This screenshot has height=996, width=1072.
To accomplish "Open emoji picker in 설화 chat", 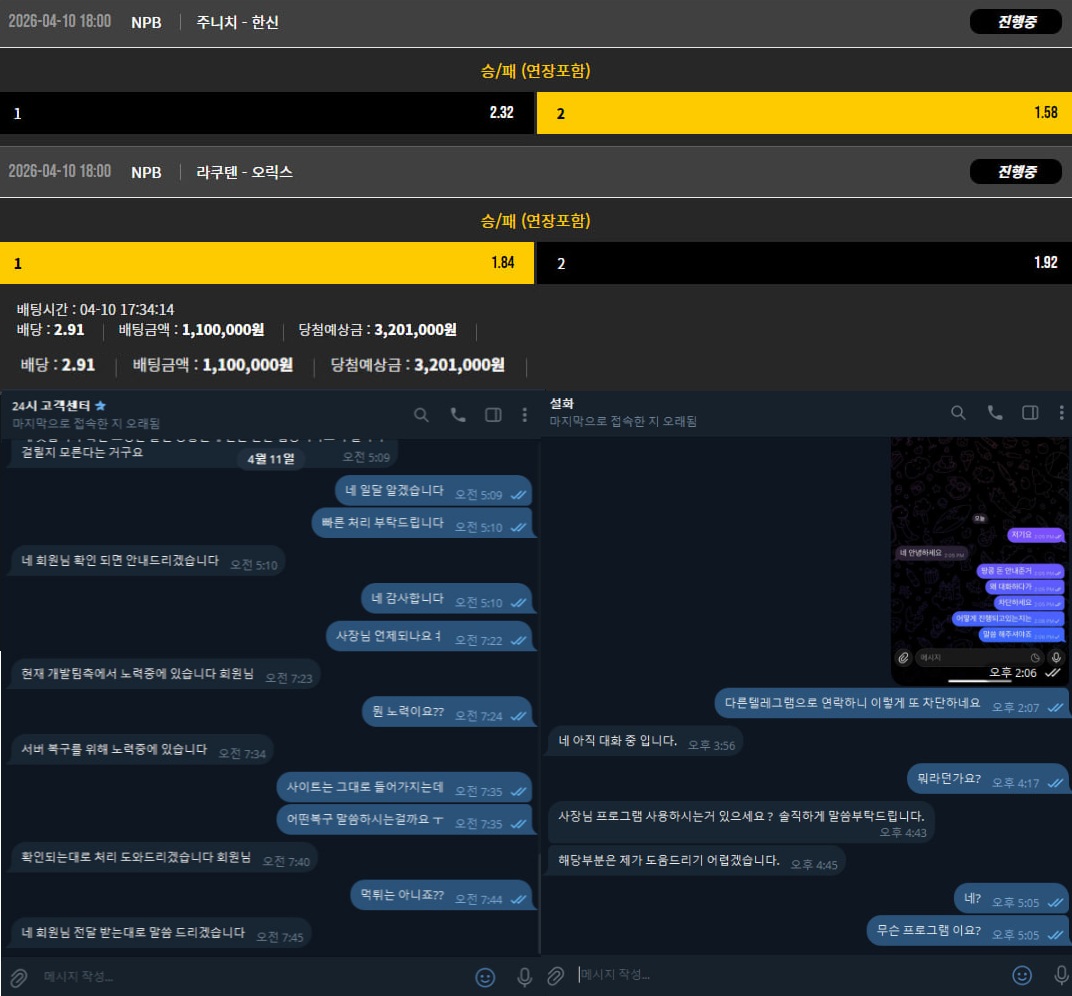I will (x=1022, y=975).
